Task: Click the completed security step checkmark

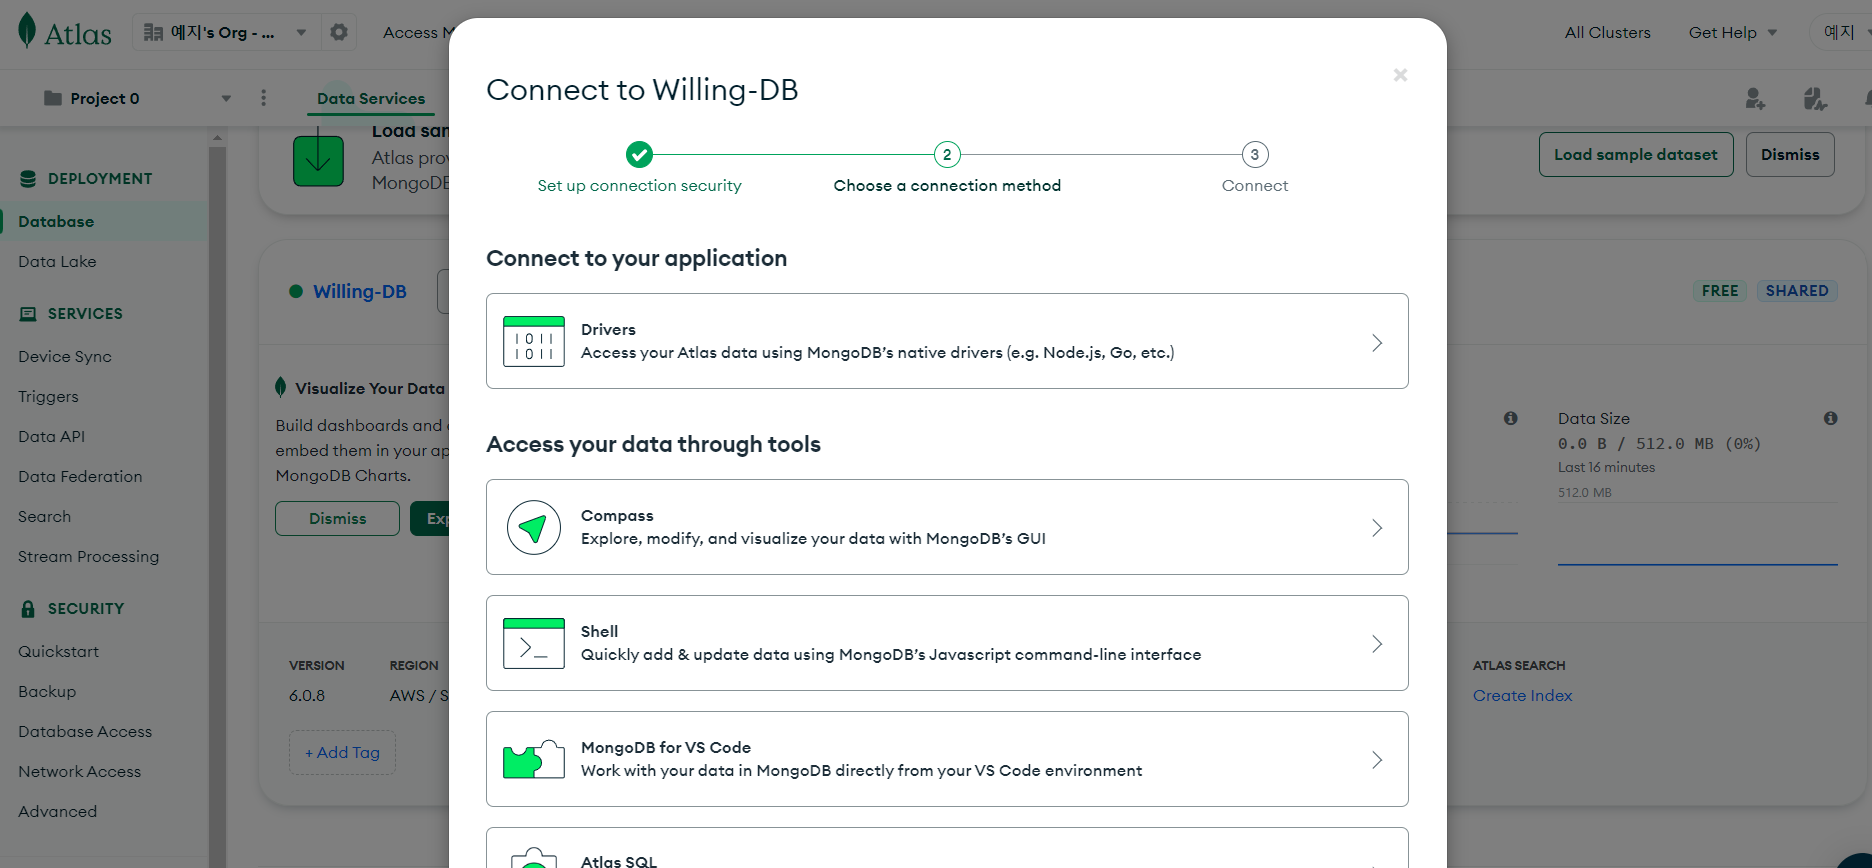Action: [x=639, y=154]
